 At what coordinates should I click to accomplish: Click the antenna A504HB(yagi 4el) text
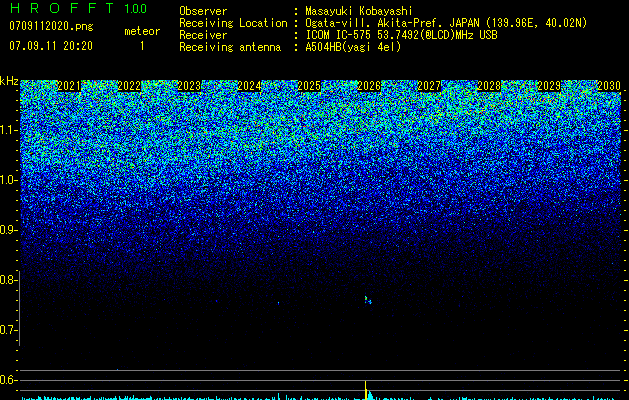353,47
